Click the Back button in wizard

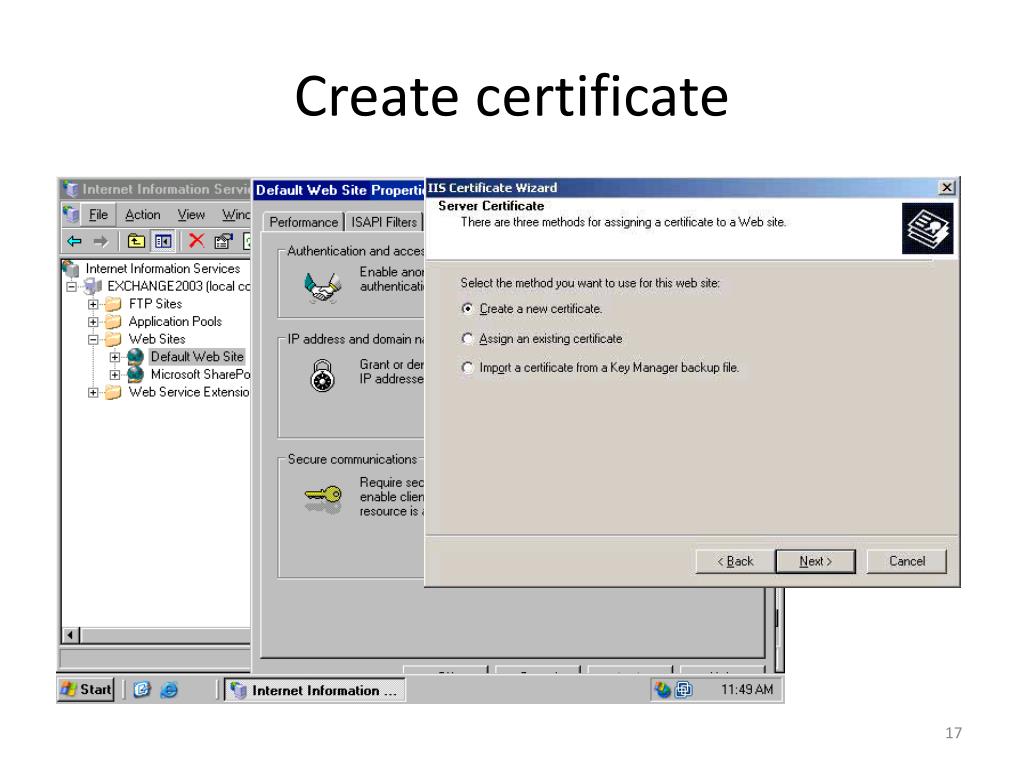[735, 561]
